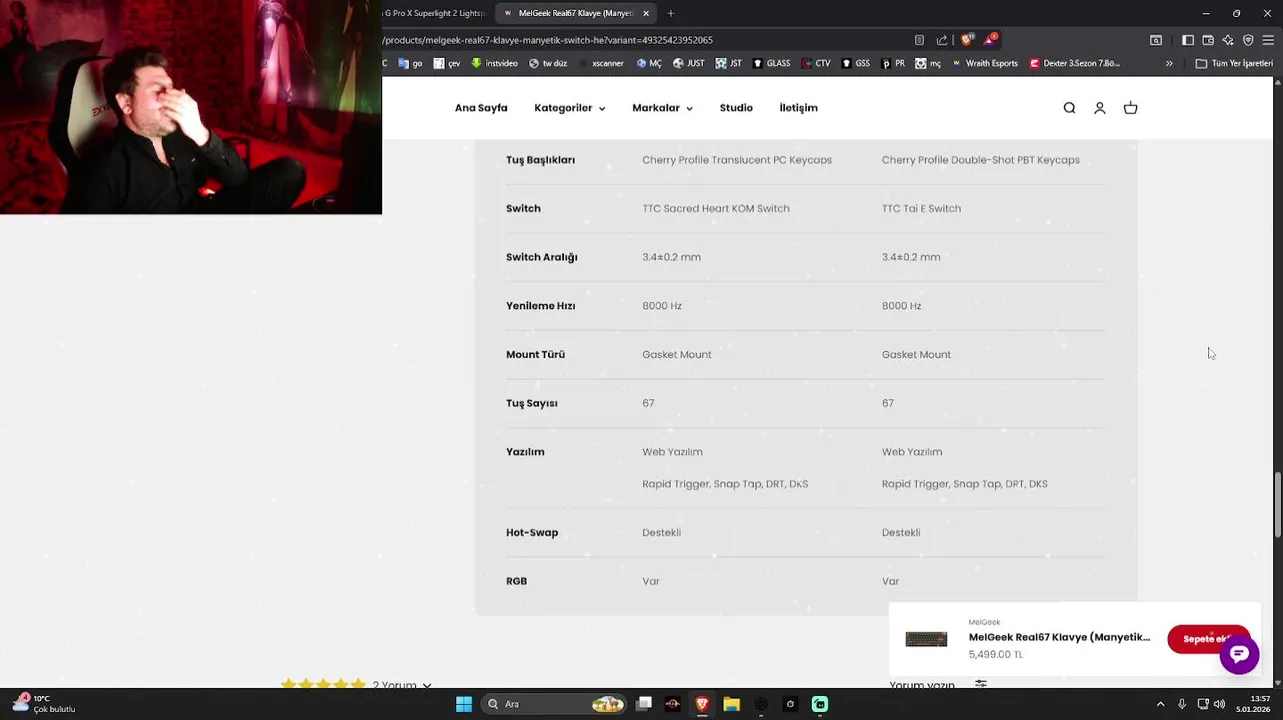The width and height of the screenshot is (1283, 720).
Task: Open a new browser tab with plus
Action: tap(670, 13)
